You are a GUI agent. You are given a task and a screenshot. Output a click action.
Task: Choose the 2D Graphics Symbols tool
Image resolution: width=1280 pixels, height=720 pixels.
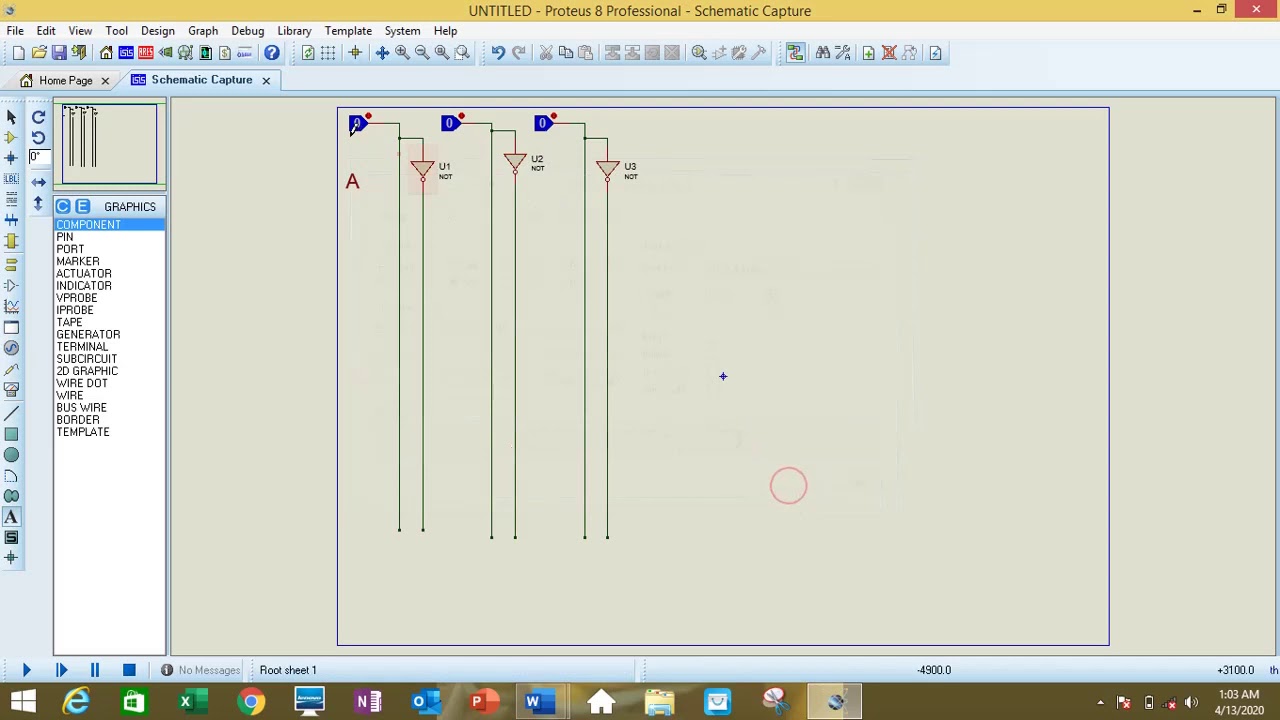pyautogui.click(x=11, y=538)
